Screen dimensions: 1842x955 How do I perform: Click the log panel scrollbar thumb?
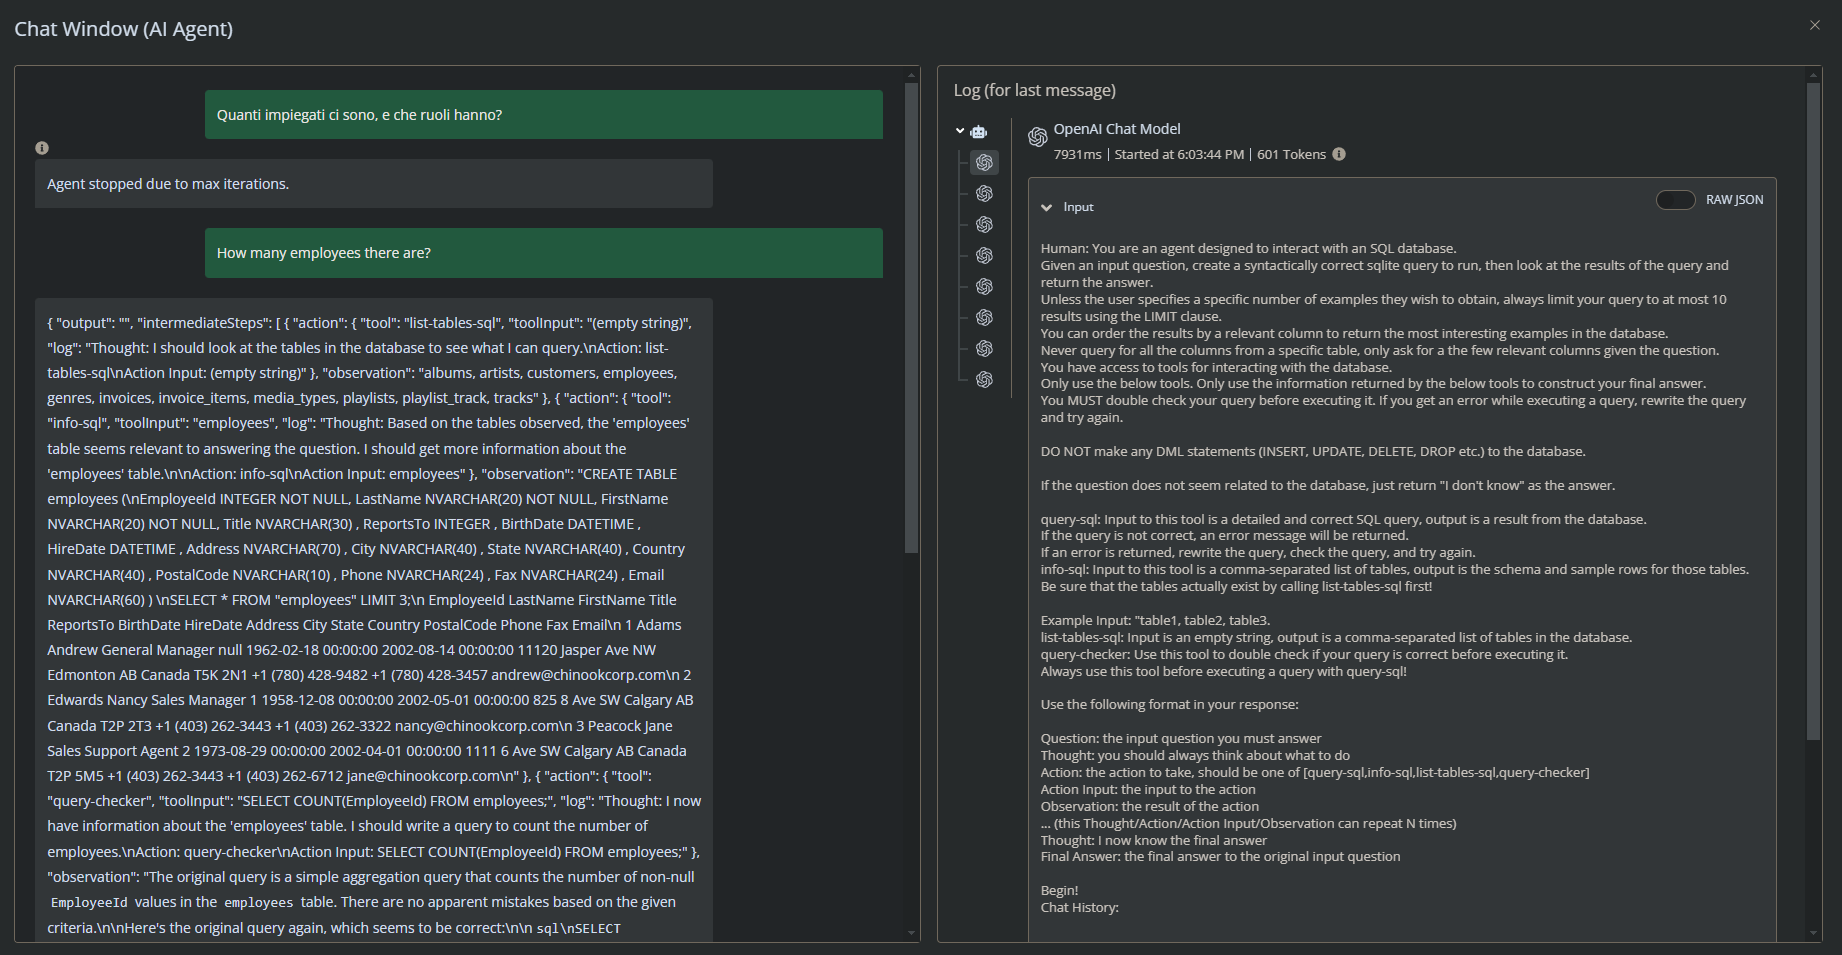coord(1814,412)
